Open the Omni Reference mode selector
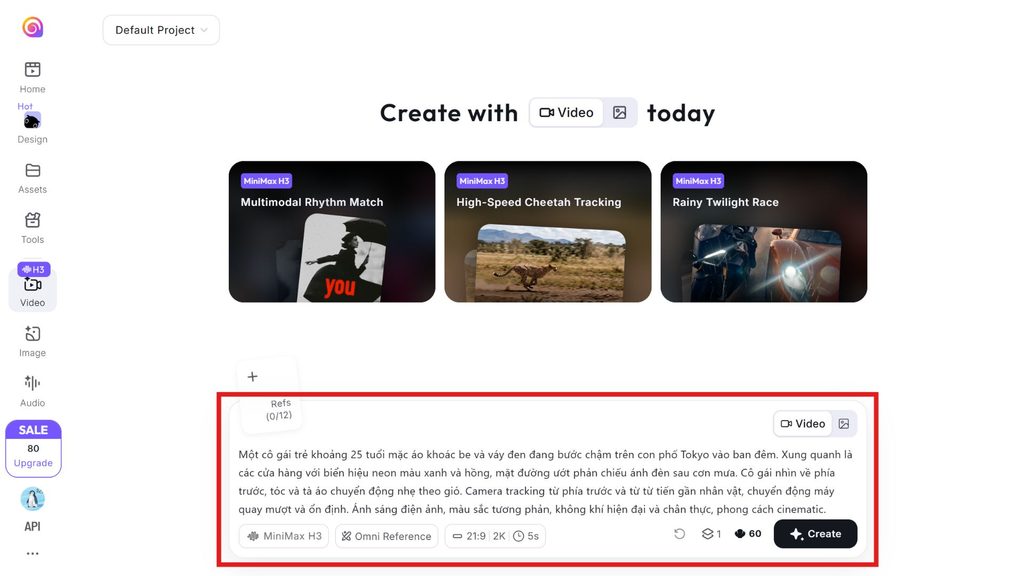1024x576 pixels. pos(387,536)
